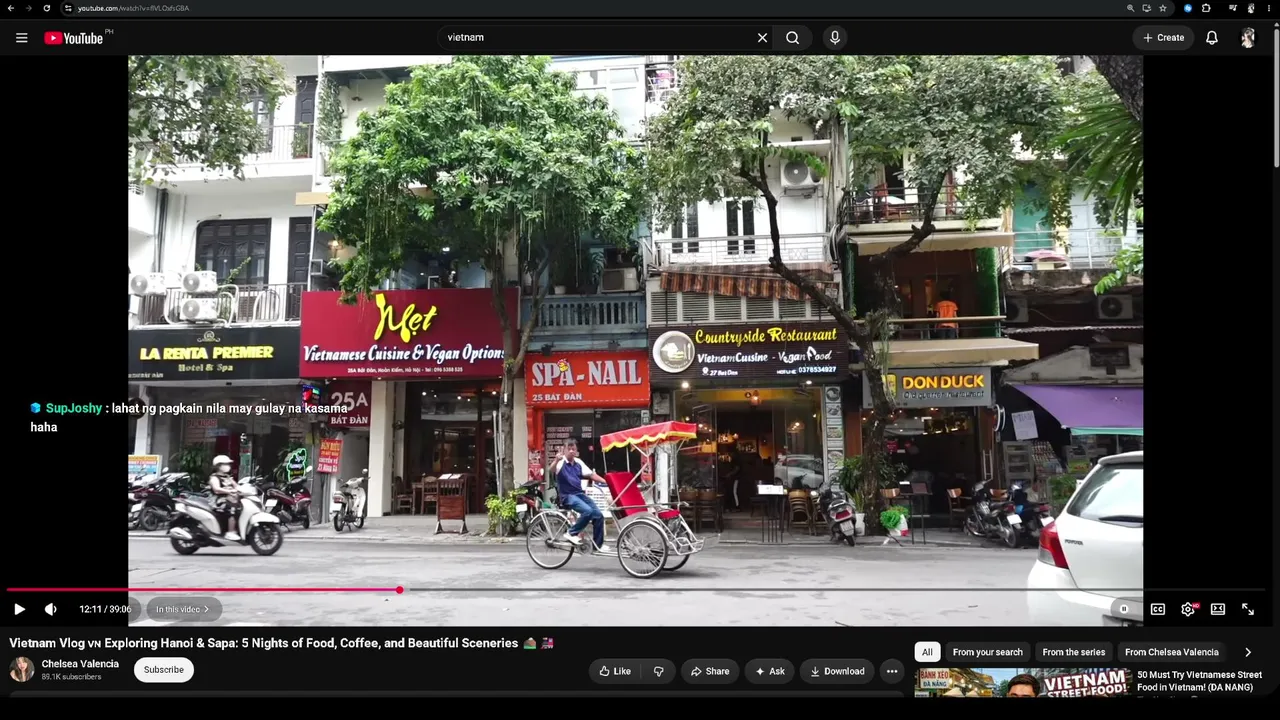Select the "All" filter chip
Viewport: 1280px width, 720px height.
tap(927, 652)
